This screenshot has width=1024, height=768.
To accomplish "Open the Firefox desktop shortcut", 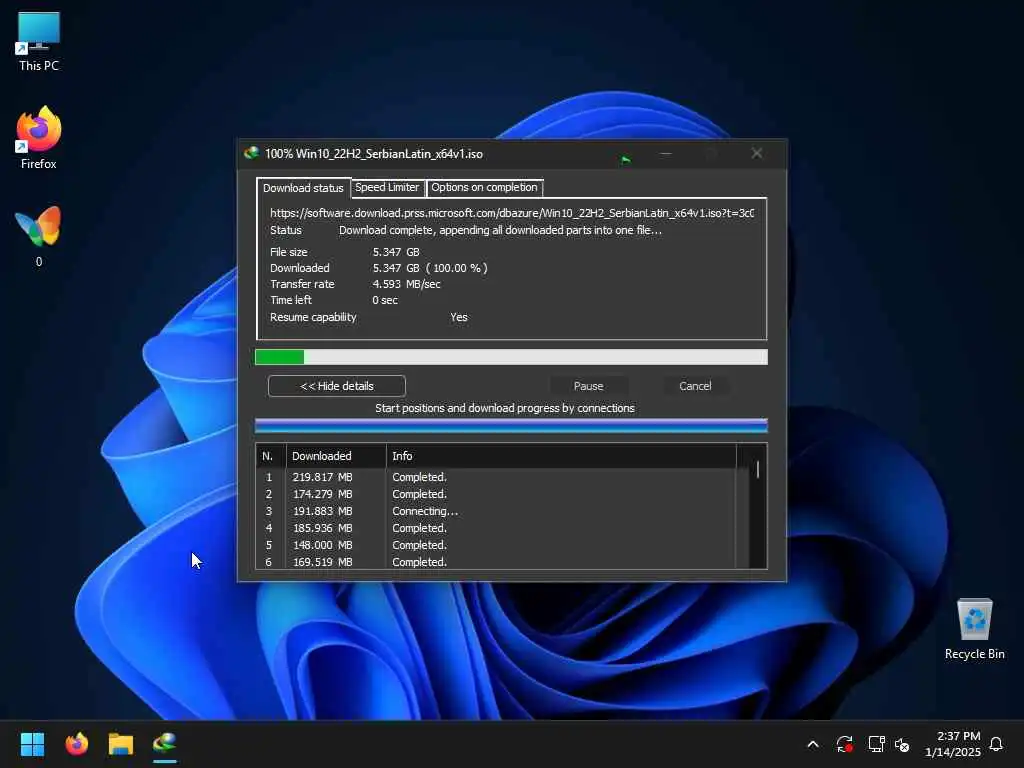I will pyautogui.click(x=39, y=138).
